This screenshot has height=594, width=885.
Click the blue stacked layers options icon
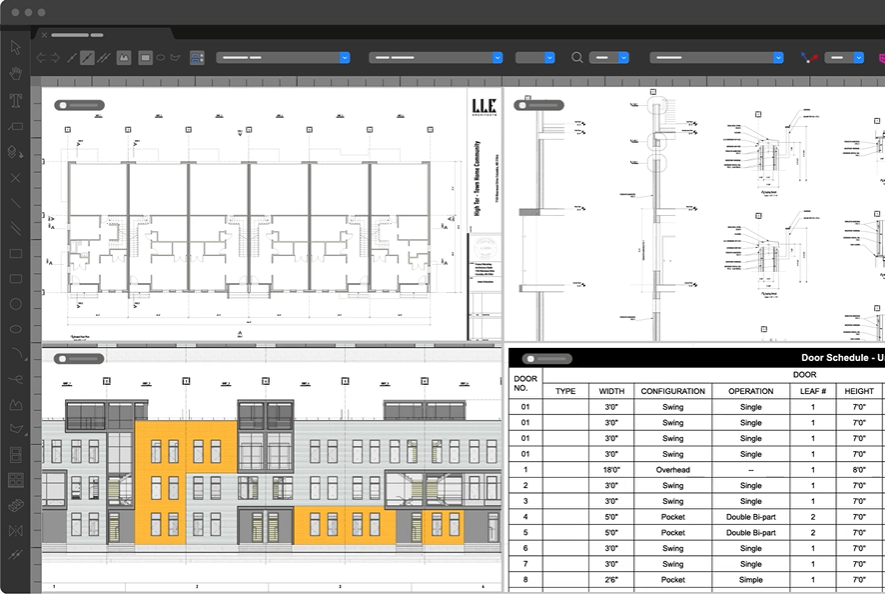pyautogui.click(x=197, y=58)
